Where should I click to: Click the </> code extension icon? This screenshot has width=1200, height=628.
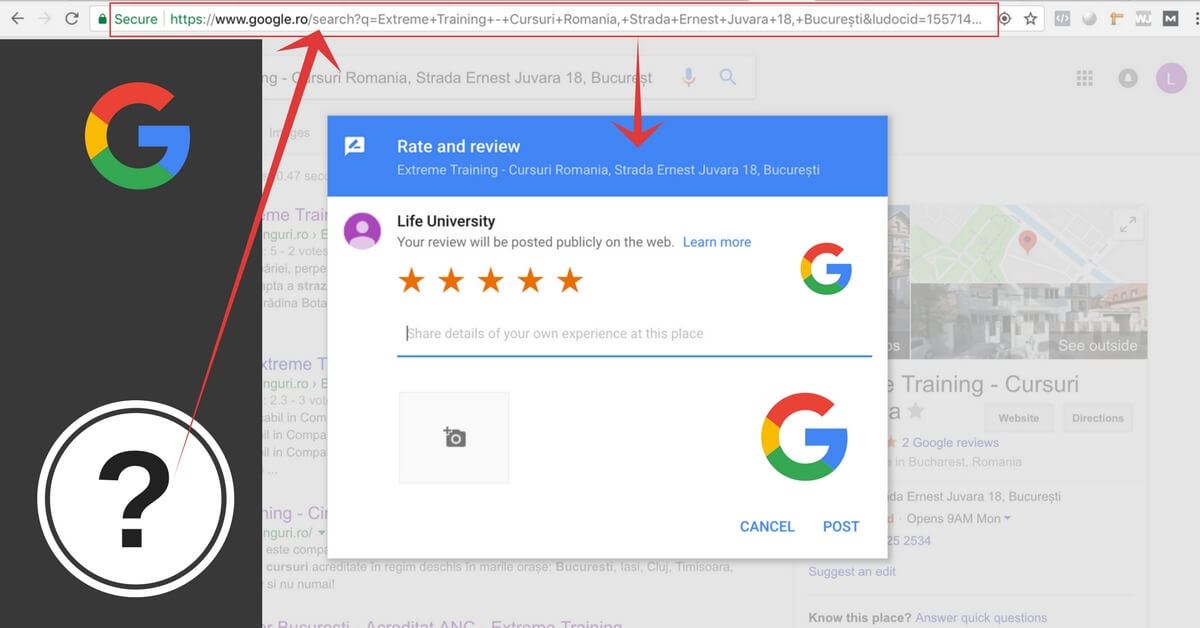point(1062,17)
